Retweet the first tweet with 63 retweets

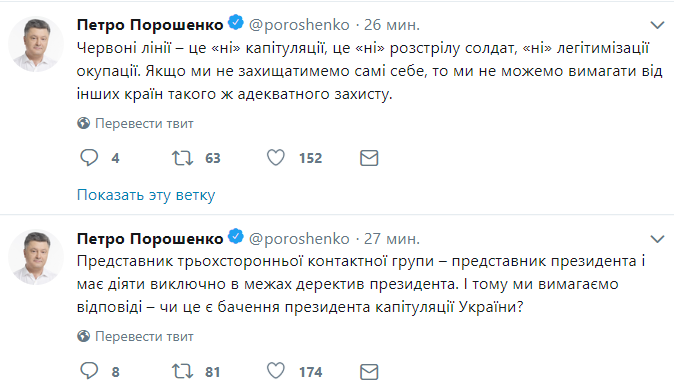click(x=183, y=158)
